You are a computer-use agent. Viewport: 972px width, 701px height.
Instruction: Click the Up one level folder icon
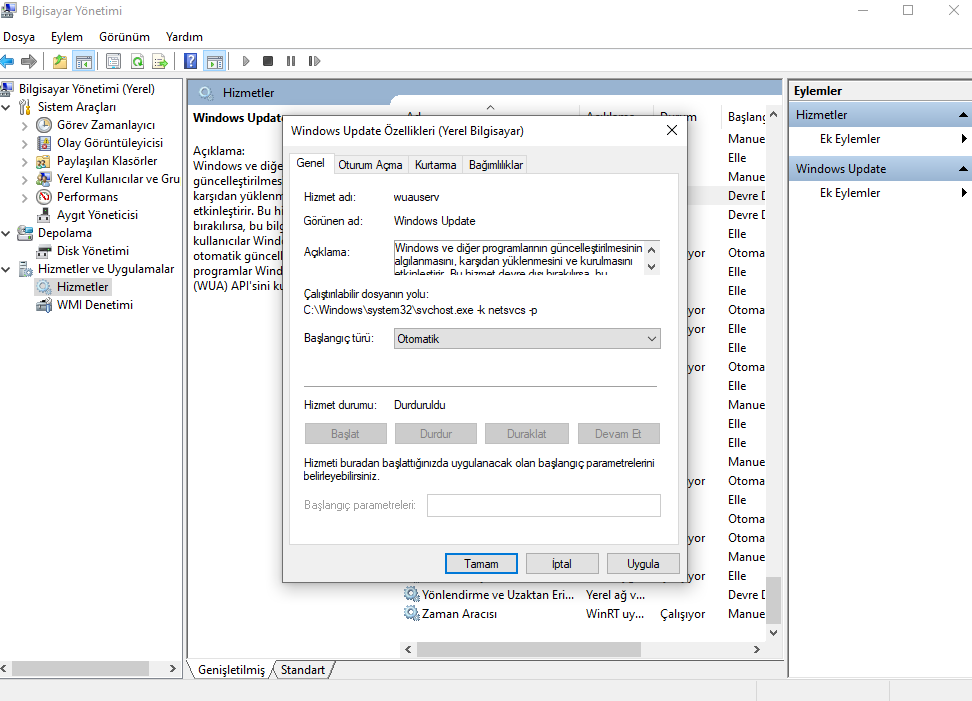tap(60, 61)
